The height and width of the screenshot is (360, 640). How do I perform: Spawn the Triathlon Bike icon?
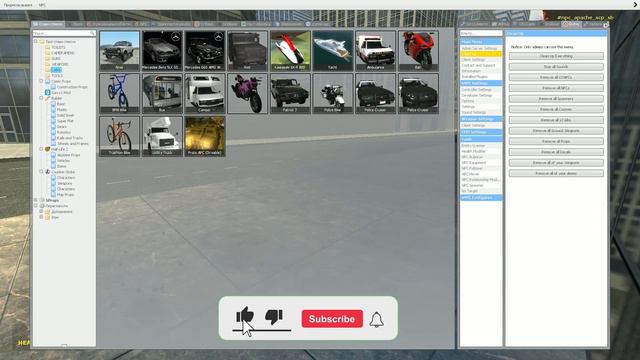(x=119, y=136)
